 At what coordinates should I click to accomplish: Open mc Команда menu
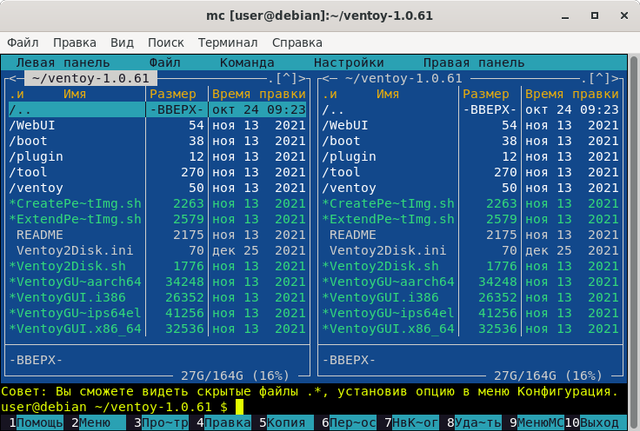pos(247,63)
